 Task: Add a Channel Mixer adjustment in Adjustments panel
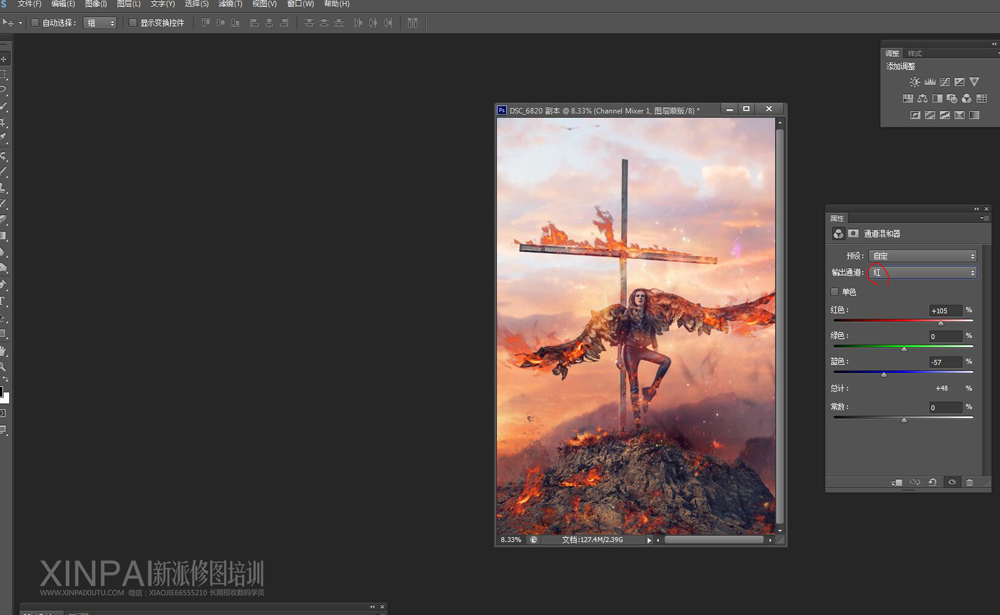pyautogui.click(x=966, y=98)
